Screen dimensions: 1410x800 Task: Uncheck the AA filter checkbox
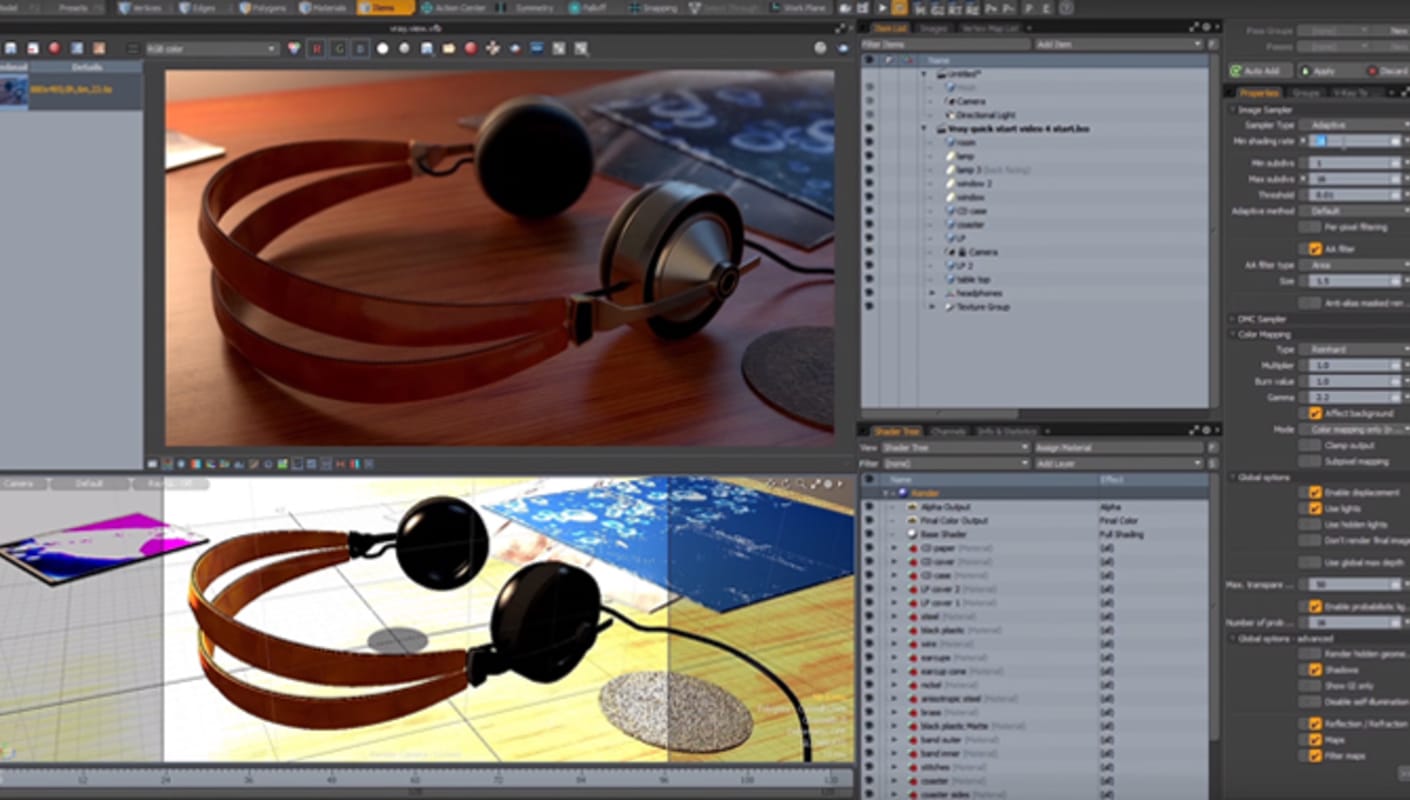pyautogui.click(x=1313, y=248)
